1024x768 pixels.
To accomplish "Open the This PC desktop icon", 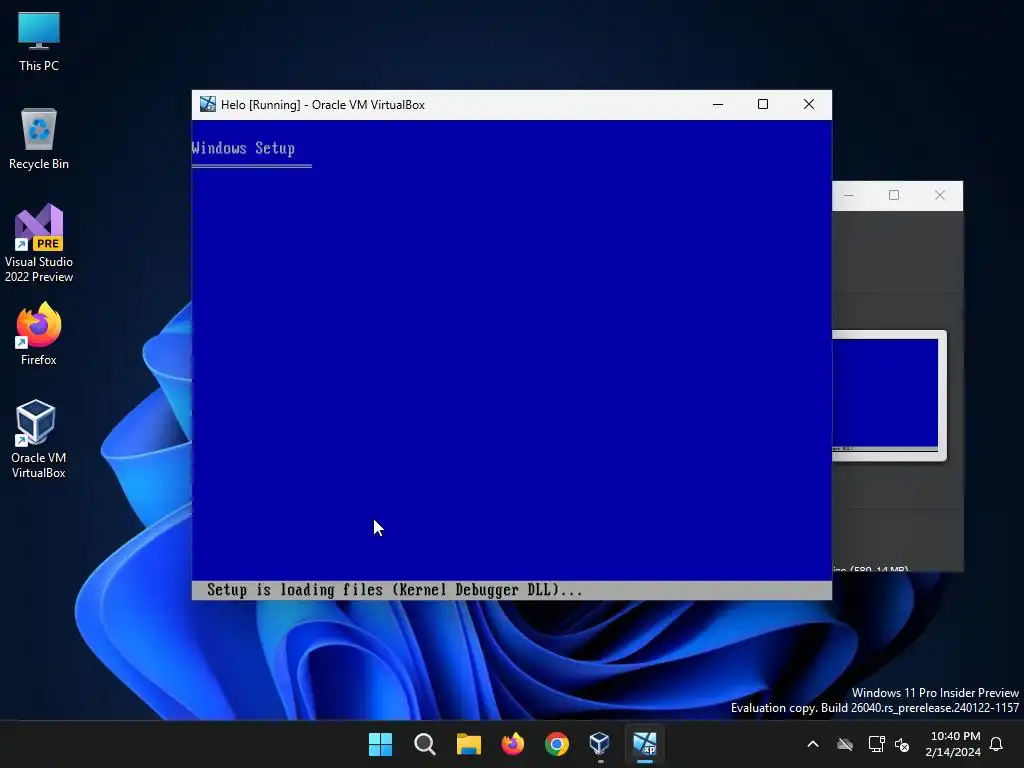I will [39, 42].
